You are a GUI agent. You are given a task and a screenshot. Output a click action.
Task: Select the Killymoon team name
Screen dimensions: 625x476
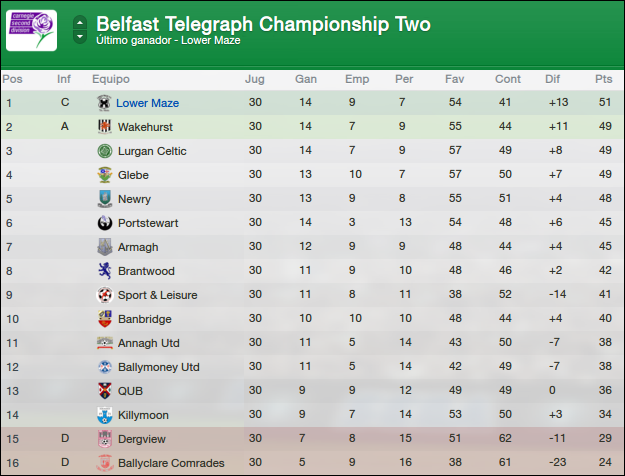click(143, 415)
